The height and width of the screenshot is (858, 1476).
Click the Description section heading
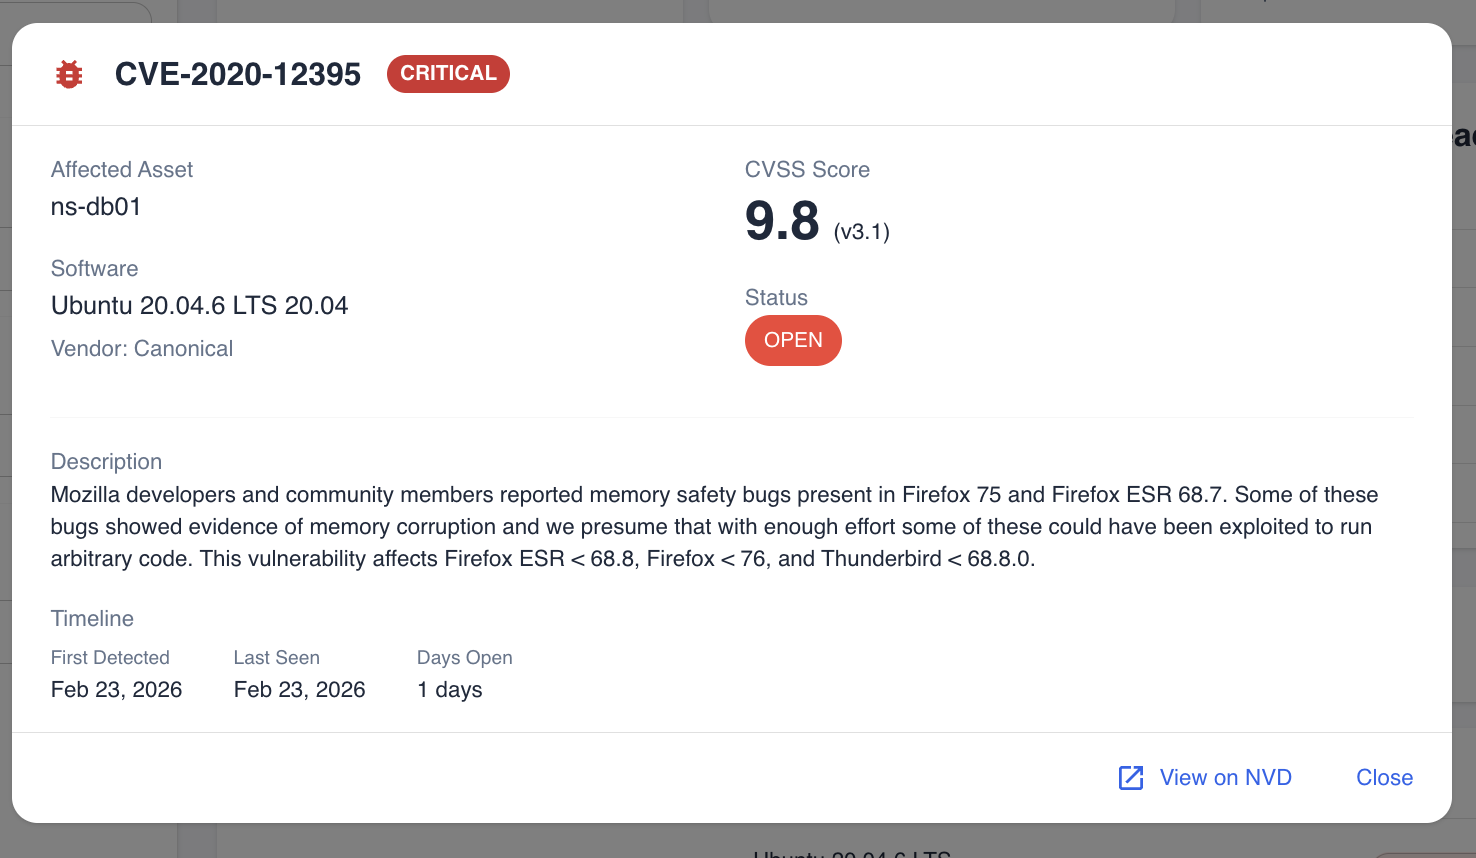[x=106, y=462]
